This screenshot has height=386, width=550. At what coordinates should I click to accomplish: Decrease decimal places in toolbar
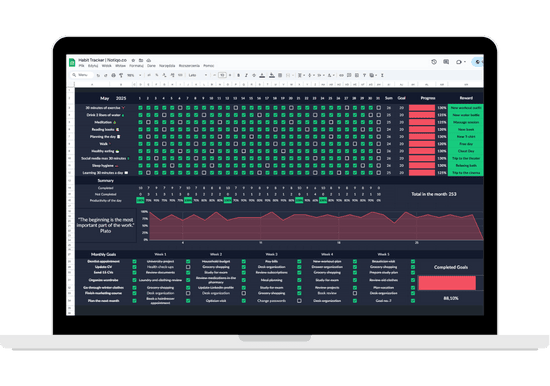tap(165, 75)
